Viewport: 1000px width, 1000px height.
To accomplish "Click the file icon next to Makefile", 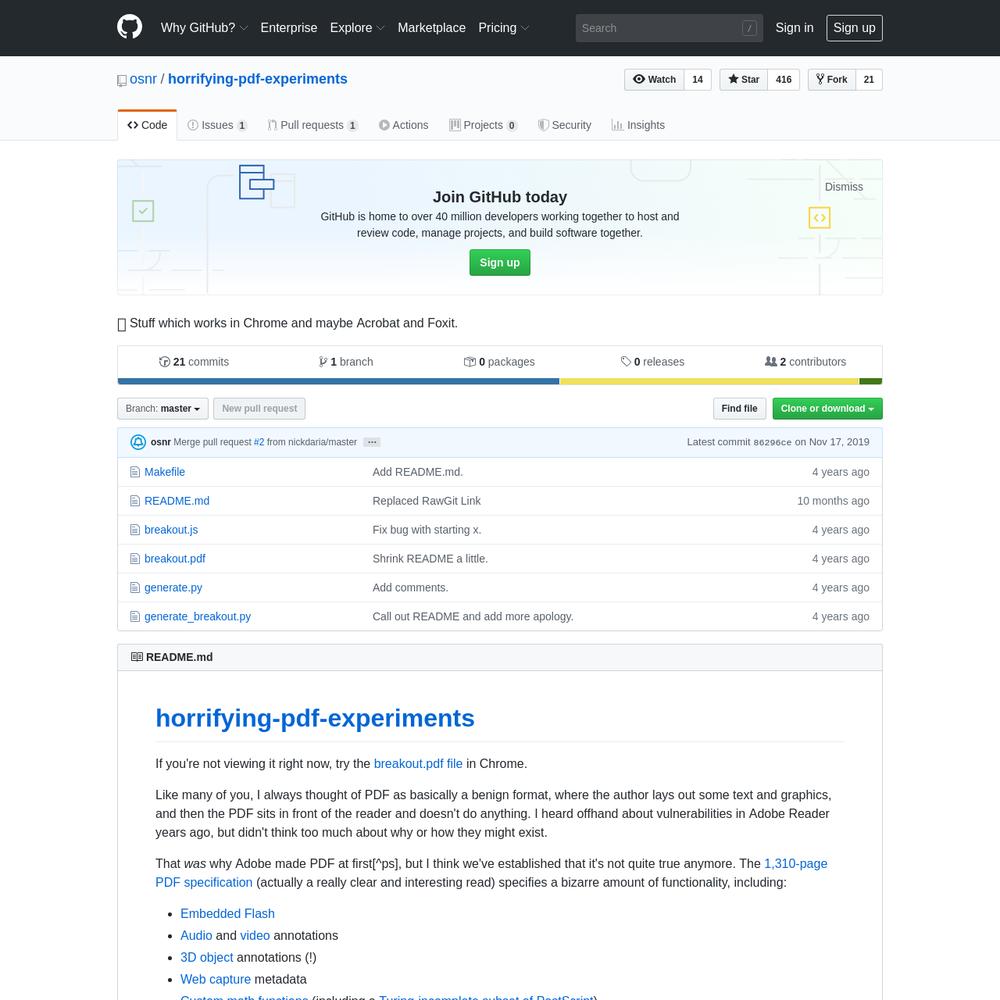I will pyautogui.click(x=135, y=472).
